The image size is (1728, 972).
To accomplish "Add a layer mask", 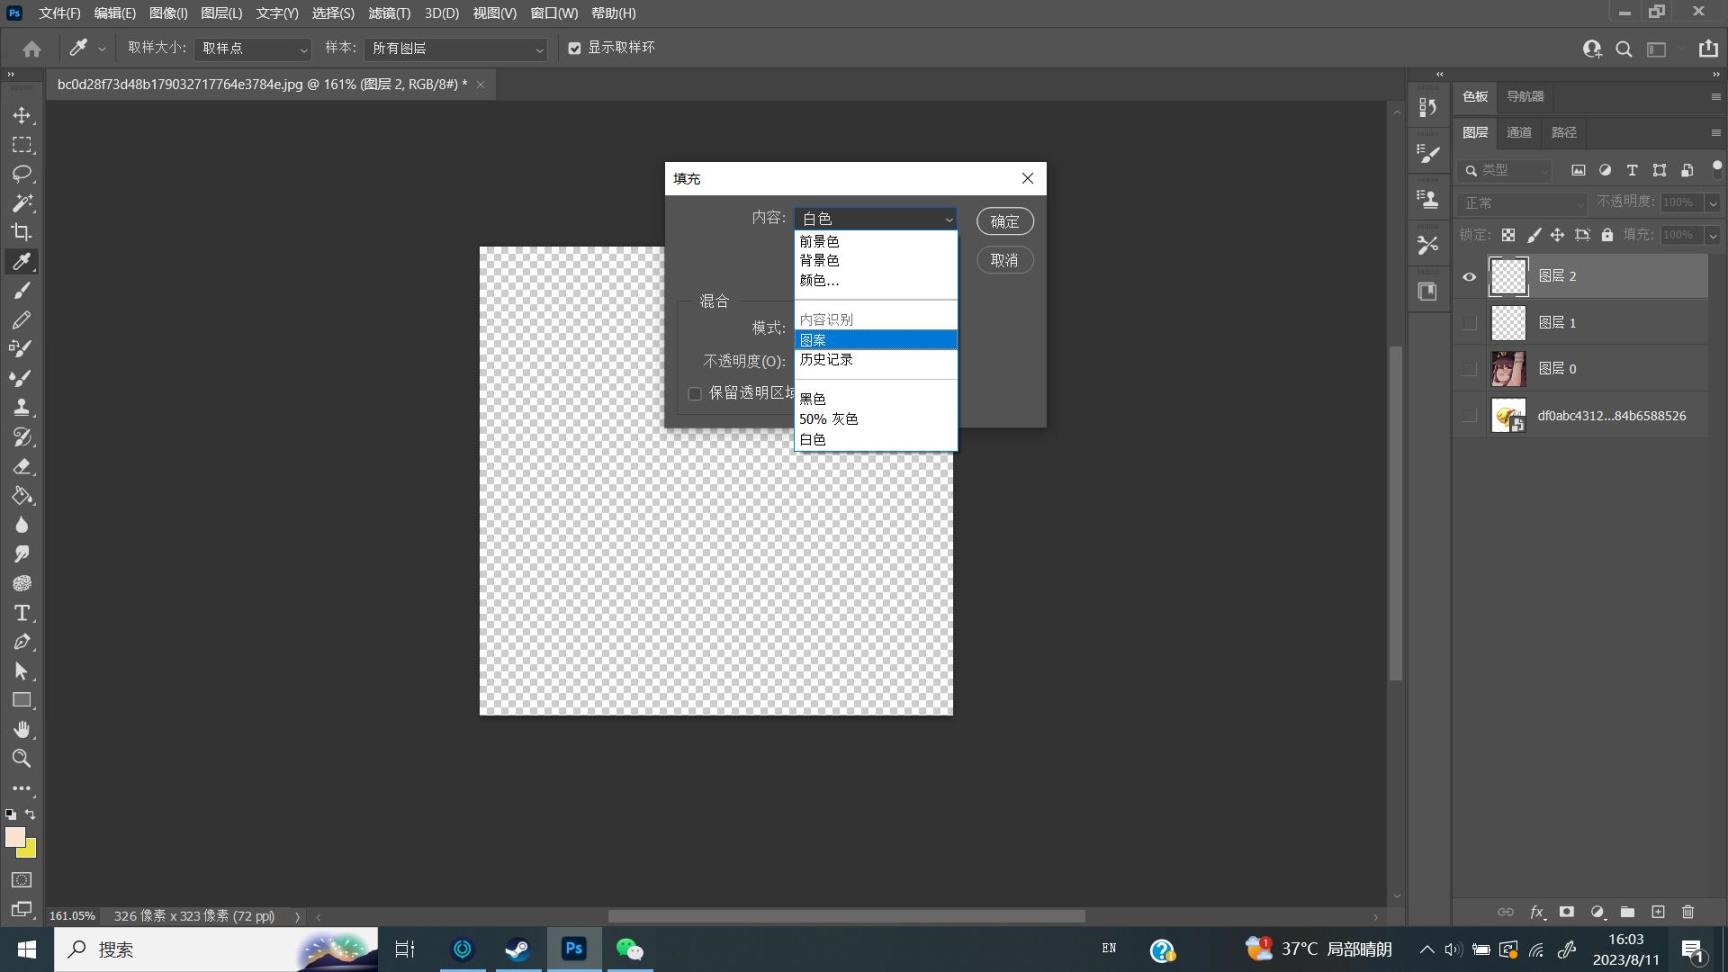I will 1567,912.
